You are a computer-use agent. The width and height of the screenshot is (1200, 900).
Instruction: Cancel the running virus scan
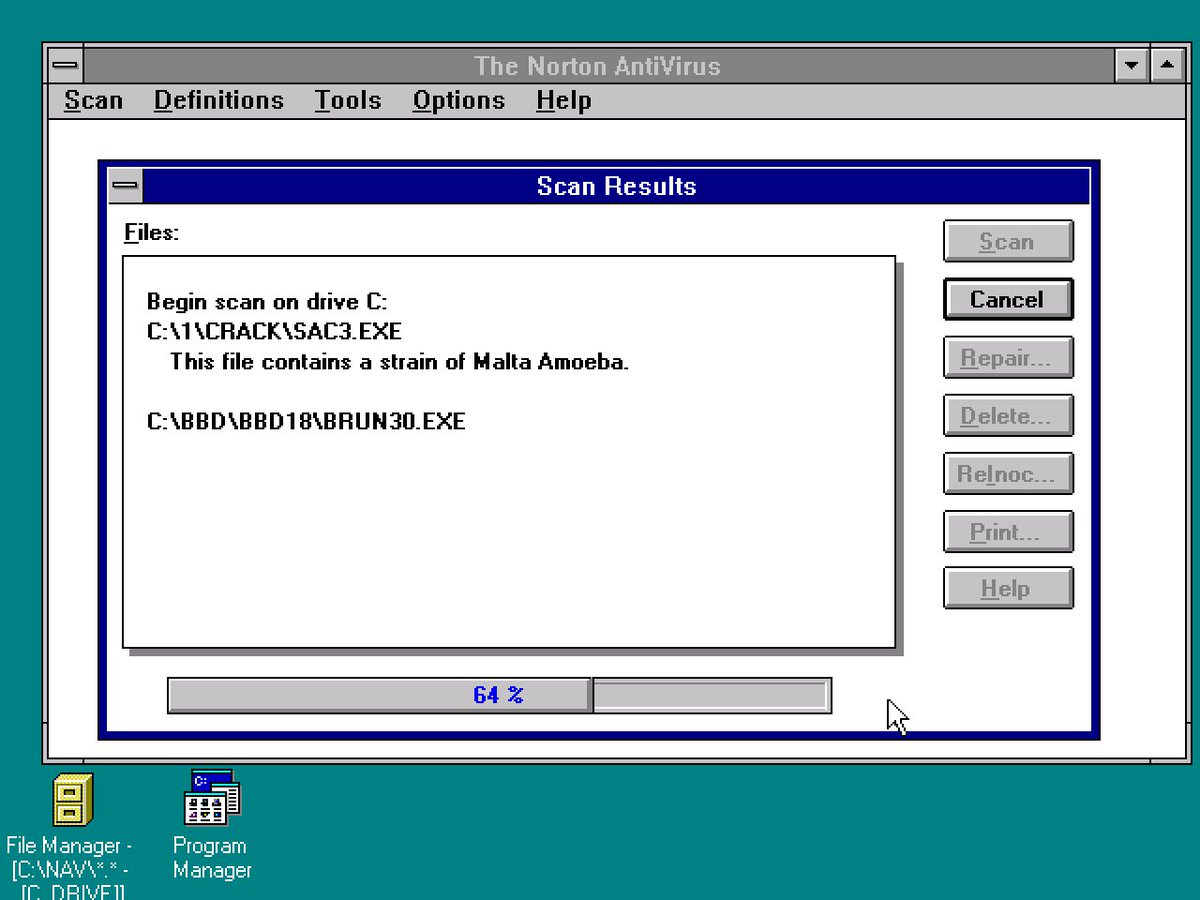click(1008, 300)
